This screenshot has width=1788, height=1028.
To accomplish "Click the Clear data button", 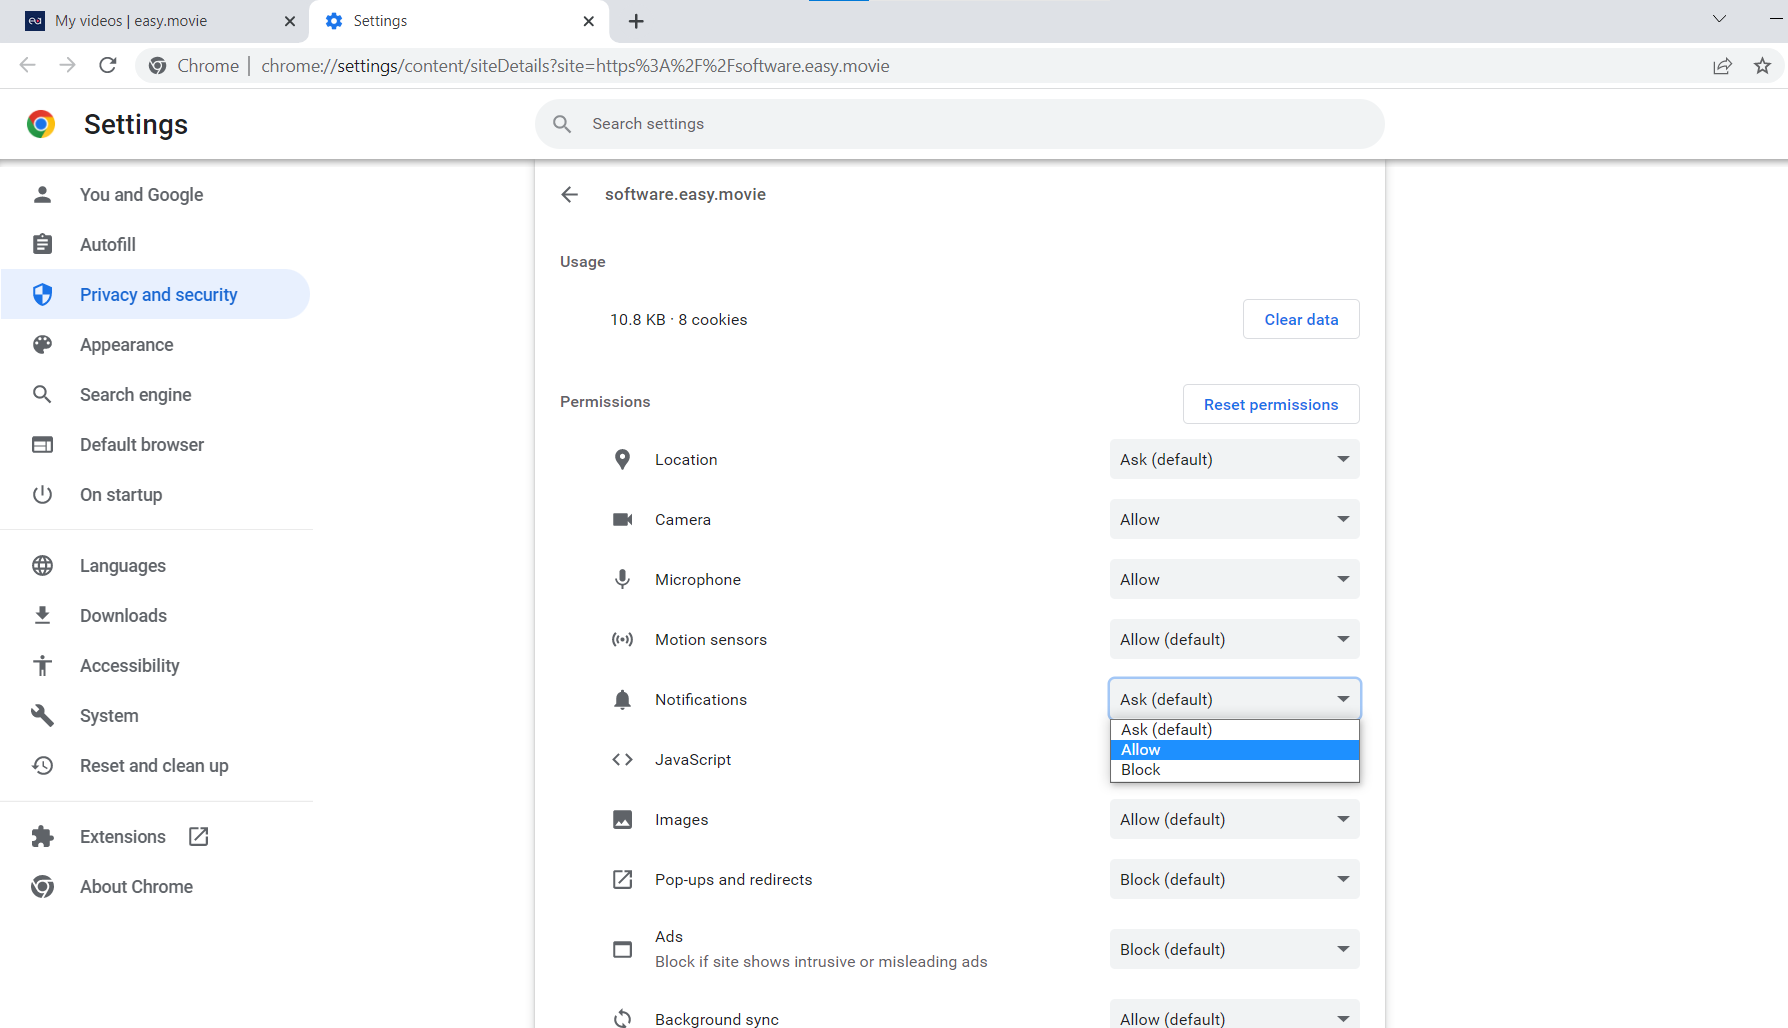I will [1301, 319].
